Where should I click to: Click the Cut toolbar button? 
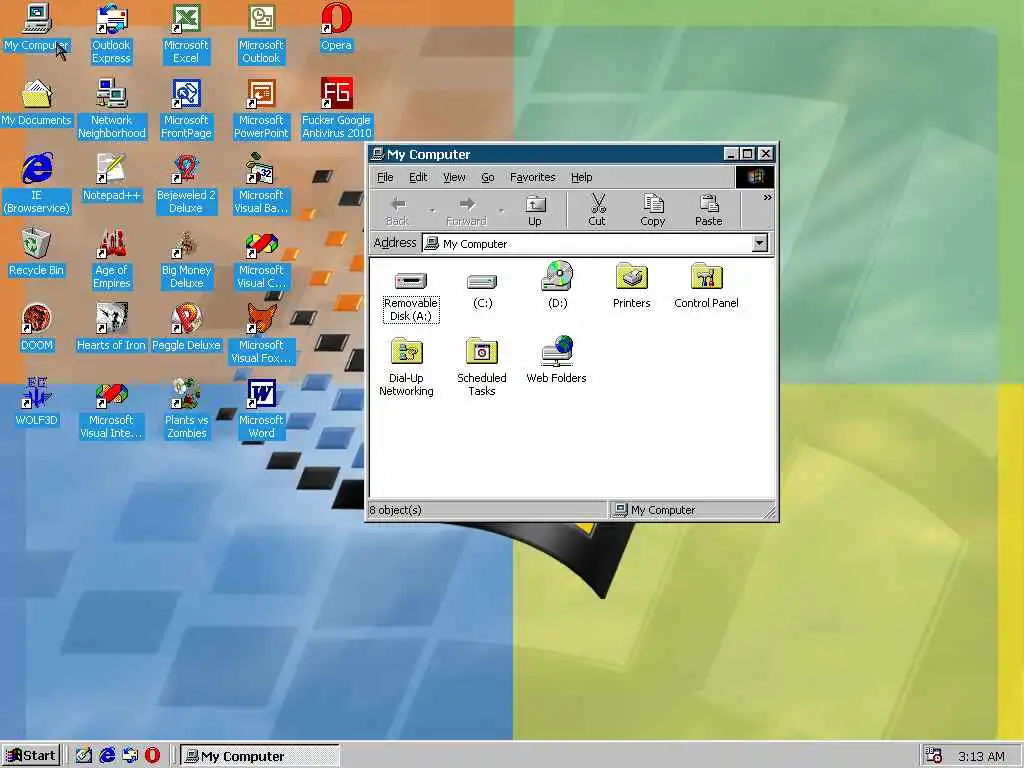(x=597, y=210)
